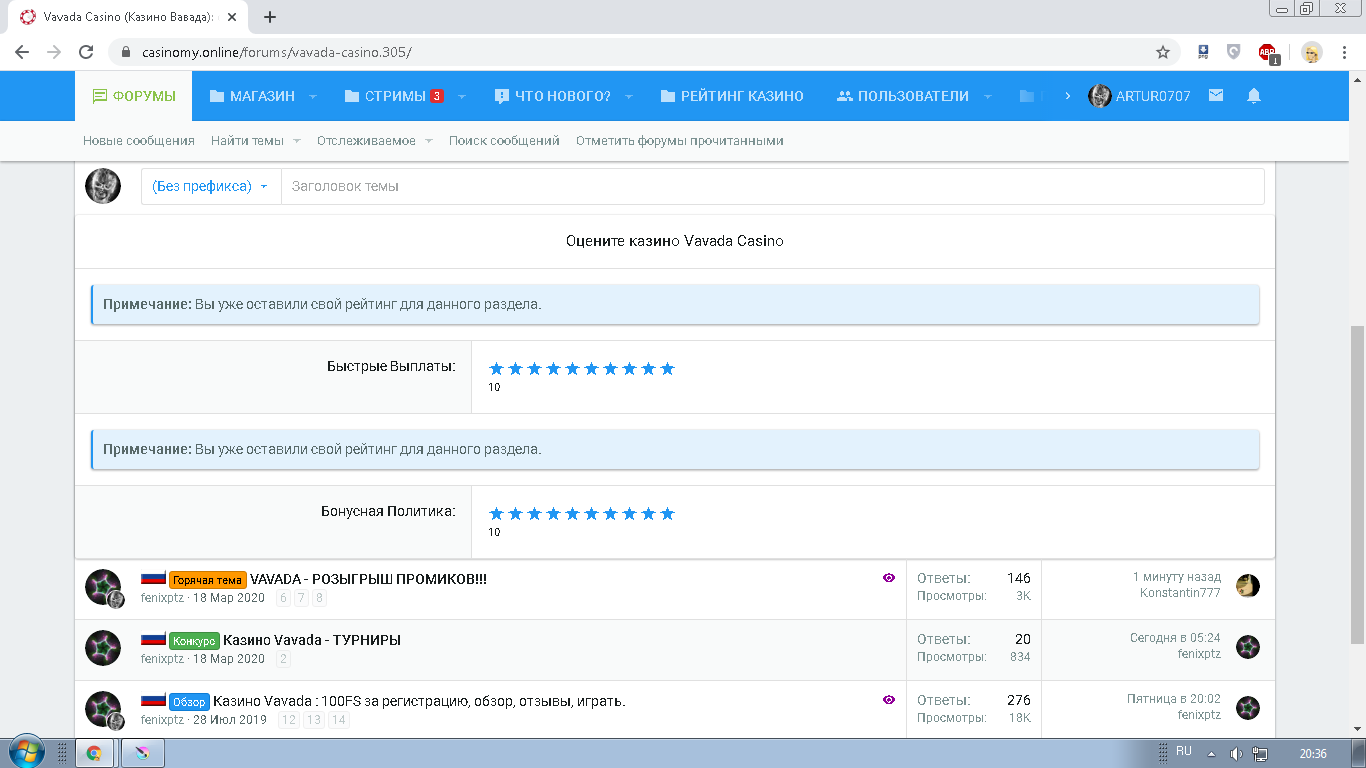Expand the ЧТО НОВОГО? dropdown arrow

pyautogui.click(x=629, y=97)
